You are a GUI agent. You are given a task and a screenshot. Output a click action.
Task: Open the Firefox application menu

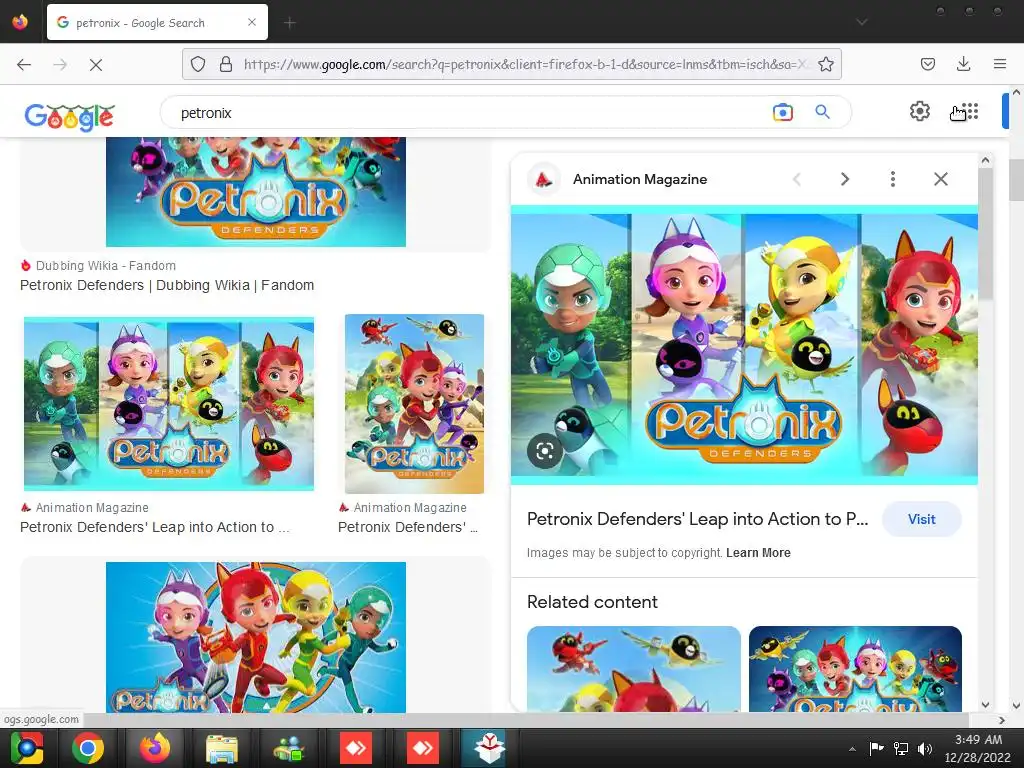coord(999,64)
